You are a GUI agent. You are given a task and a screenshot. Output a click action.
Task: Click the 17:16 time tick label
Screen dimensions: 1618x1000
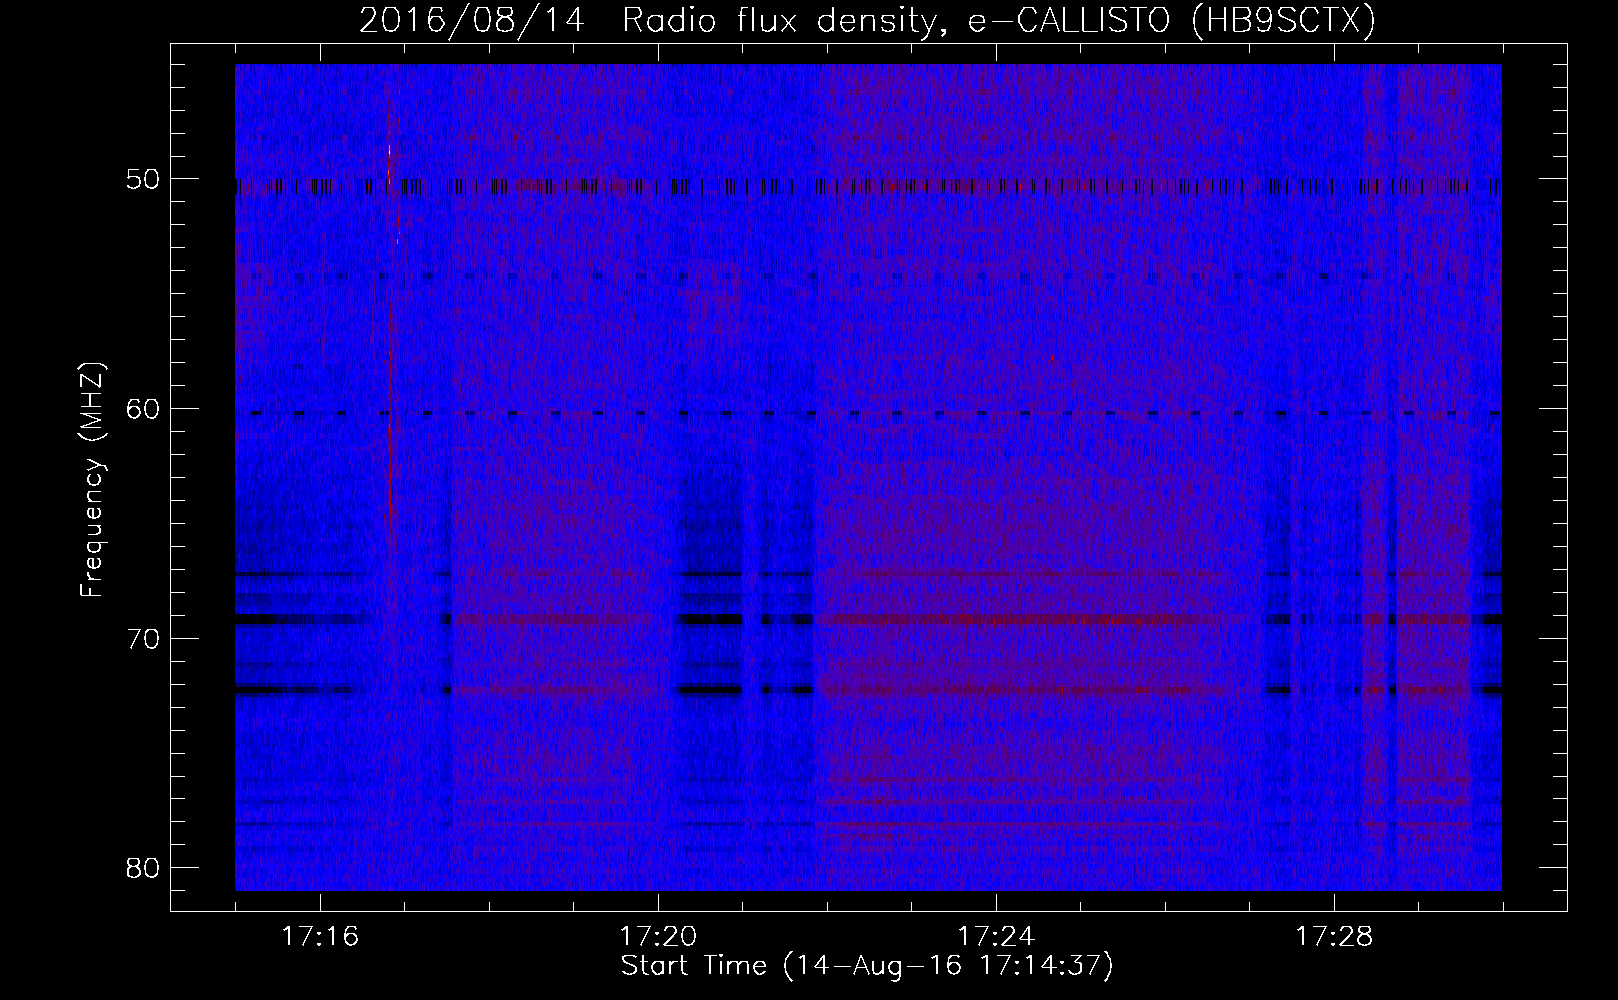320,937
